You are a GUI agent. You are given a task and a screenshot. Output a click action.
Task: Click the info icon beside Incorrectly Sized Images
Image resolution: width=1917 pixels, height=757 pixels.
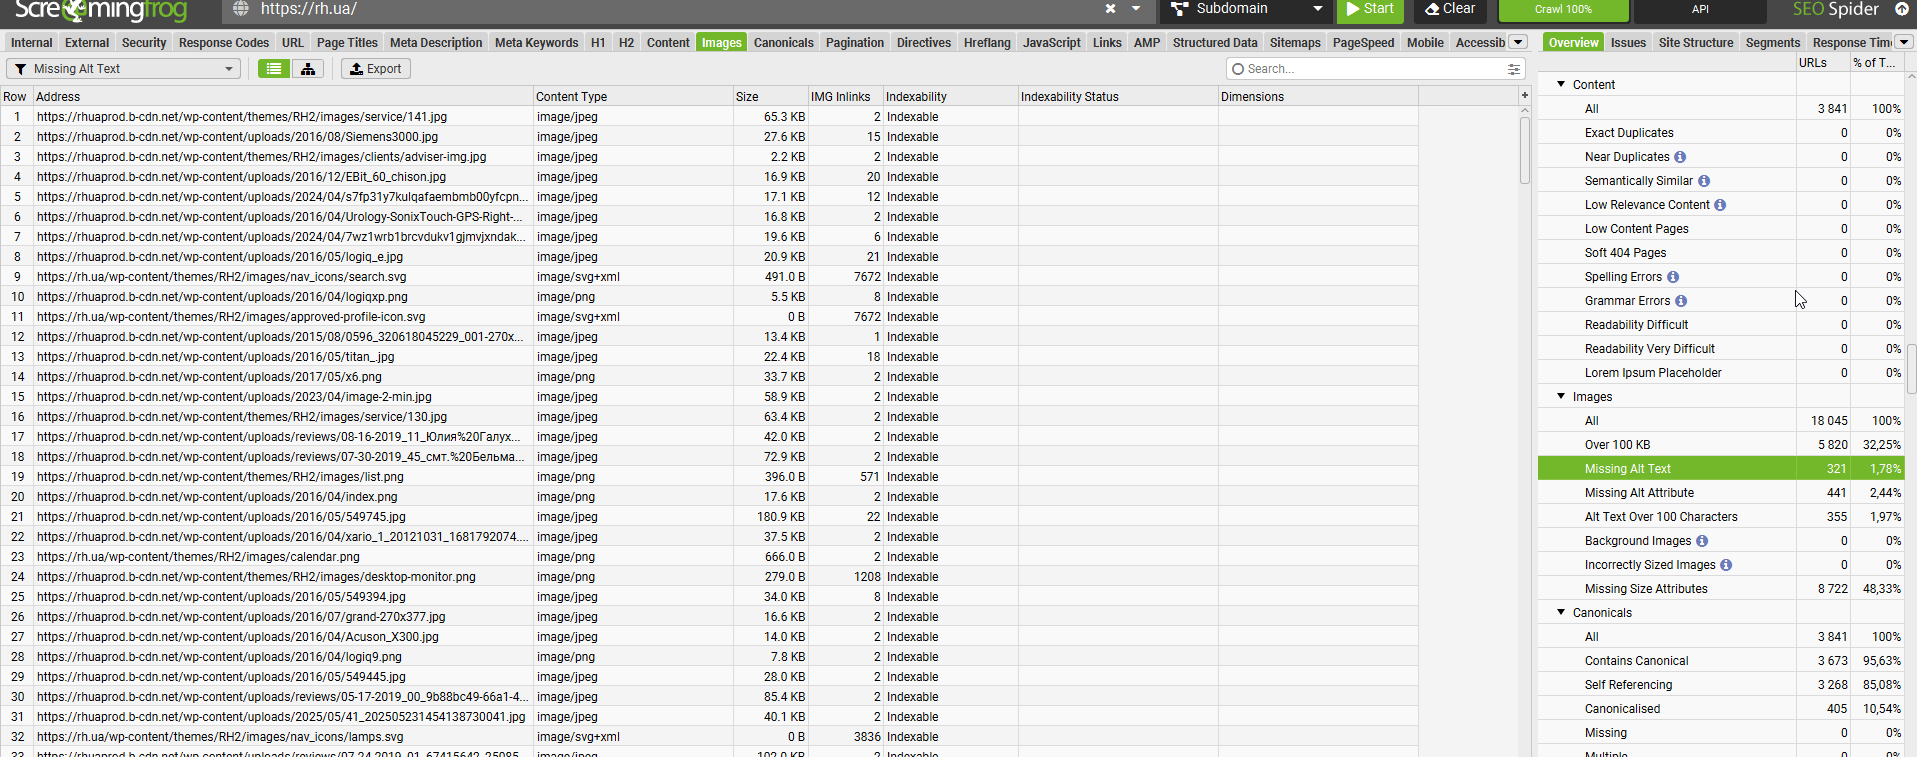click(1726, 565)
